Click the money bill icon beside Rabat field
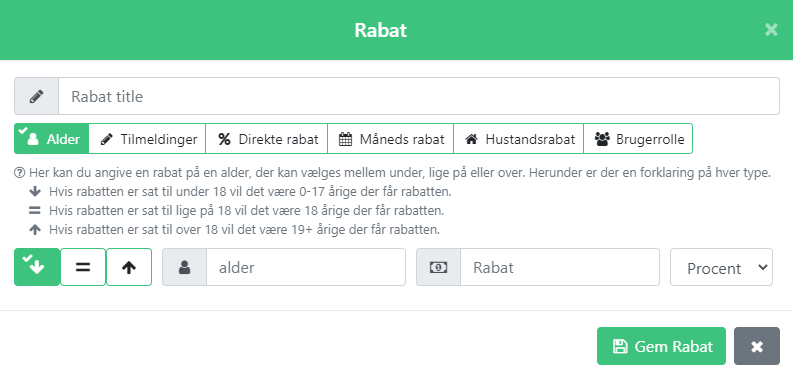The height and width of the screenshot is (378, 793). (438, 267)
